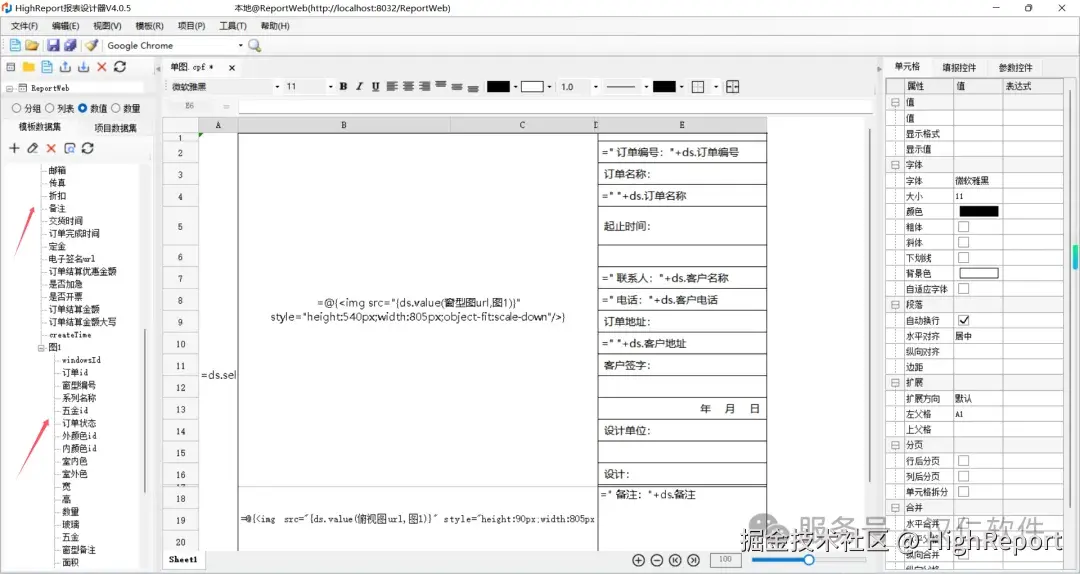Click the zoom slider handle
The width and height of the screenshot is (1080, 574).
click(x=809, y=560)
